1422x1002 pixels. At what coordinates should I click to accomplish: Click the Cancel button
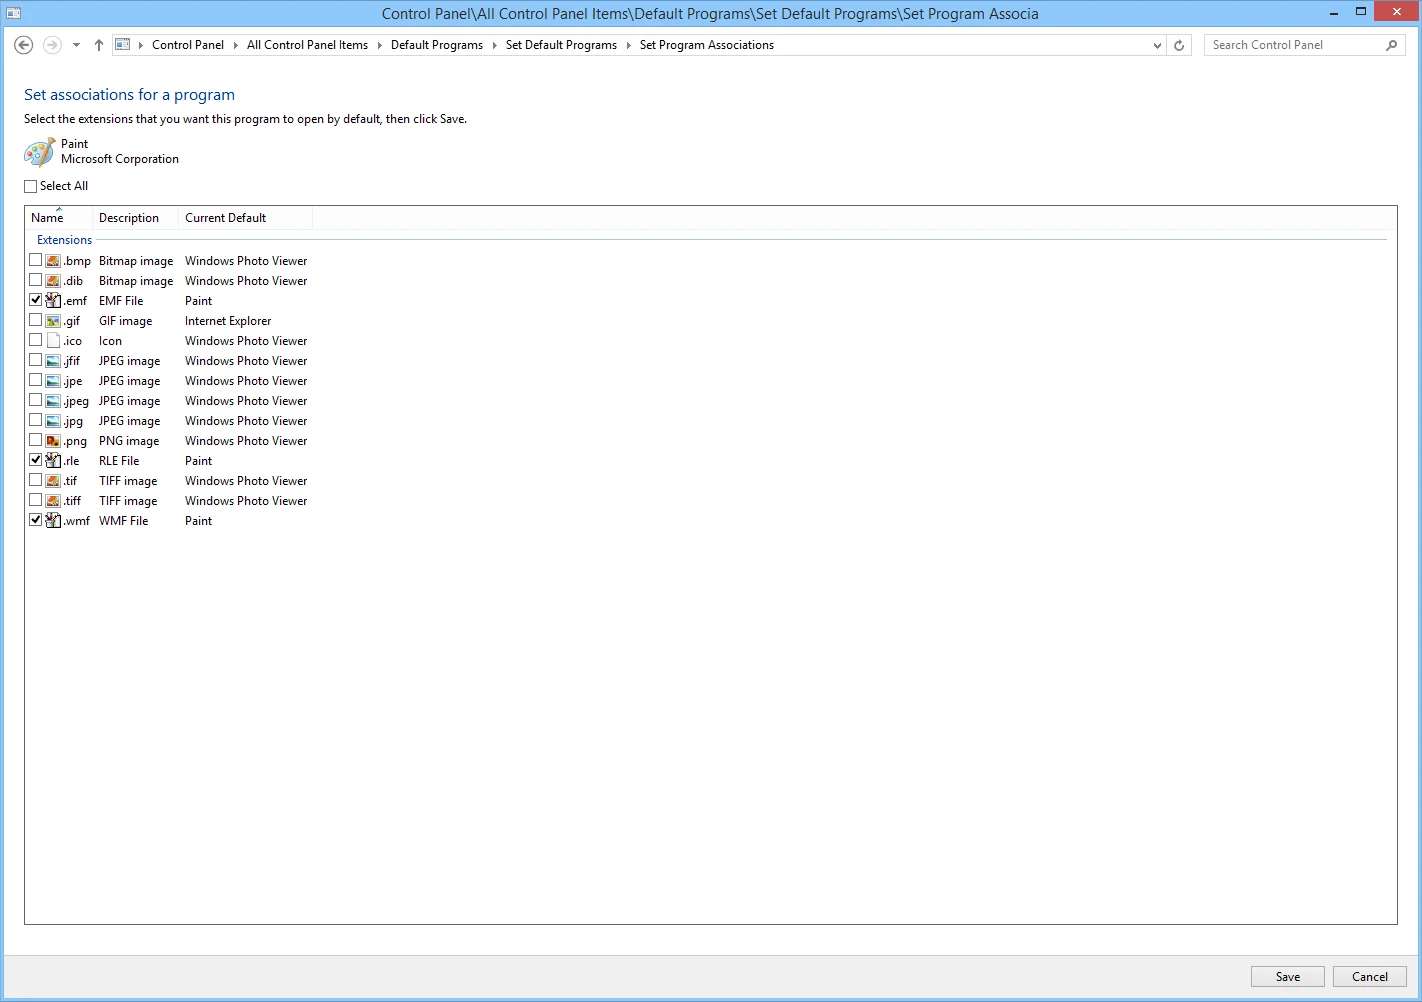(x=1370, y=977)
